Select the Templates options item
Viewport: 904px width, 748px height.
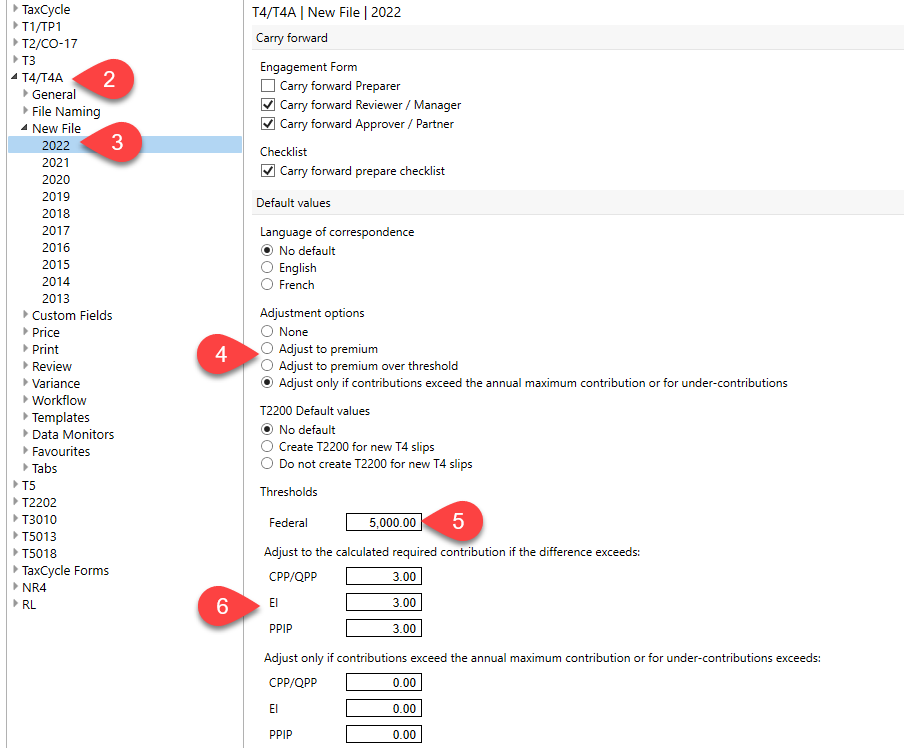click(61, 418)
